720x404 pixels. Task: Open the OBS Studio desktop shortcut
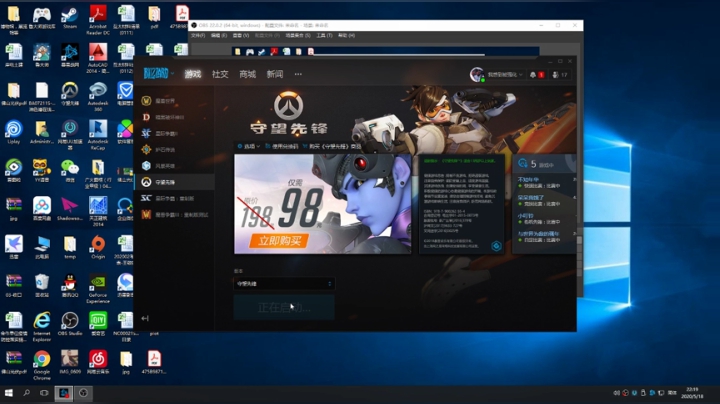[70, 324]
